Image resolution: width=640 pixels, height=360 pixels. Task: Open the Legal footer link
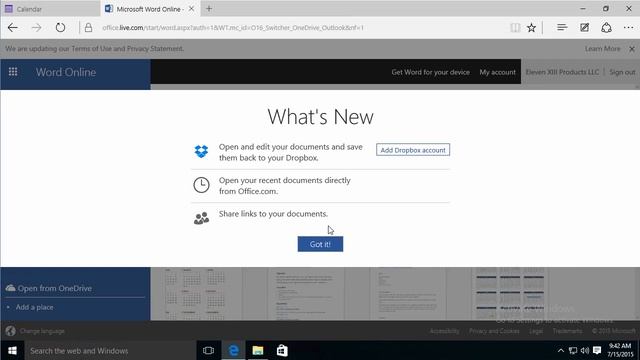[x=536, y=331]
